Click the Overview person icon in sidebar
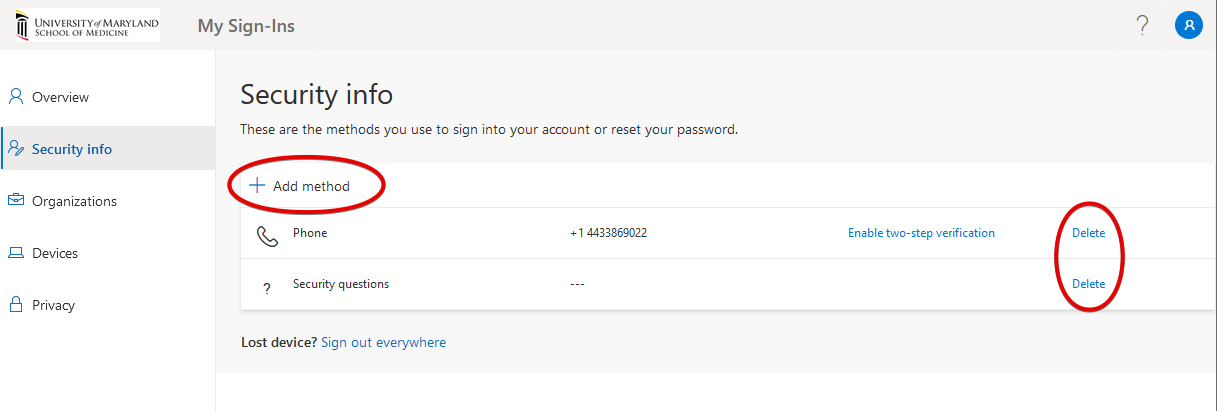1217x411 pixels. [x=16, y=97]
